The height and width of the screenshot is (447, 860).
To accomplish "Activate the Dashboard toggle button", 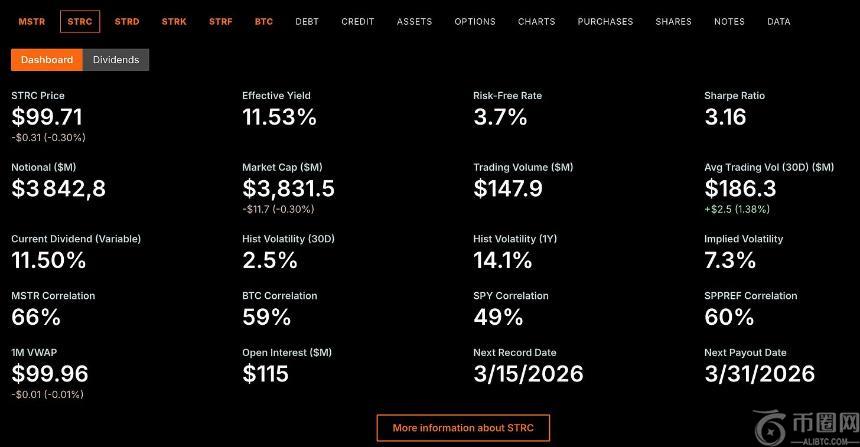I will (47, 60).
